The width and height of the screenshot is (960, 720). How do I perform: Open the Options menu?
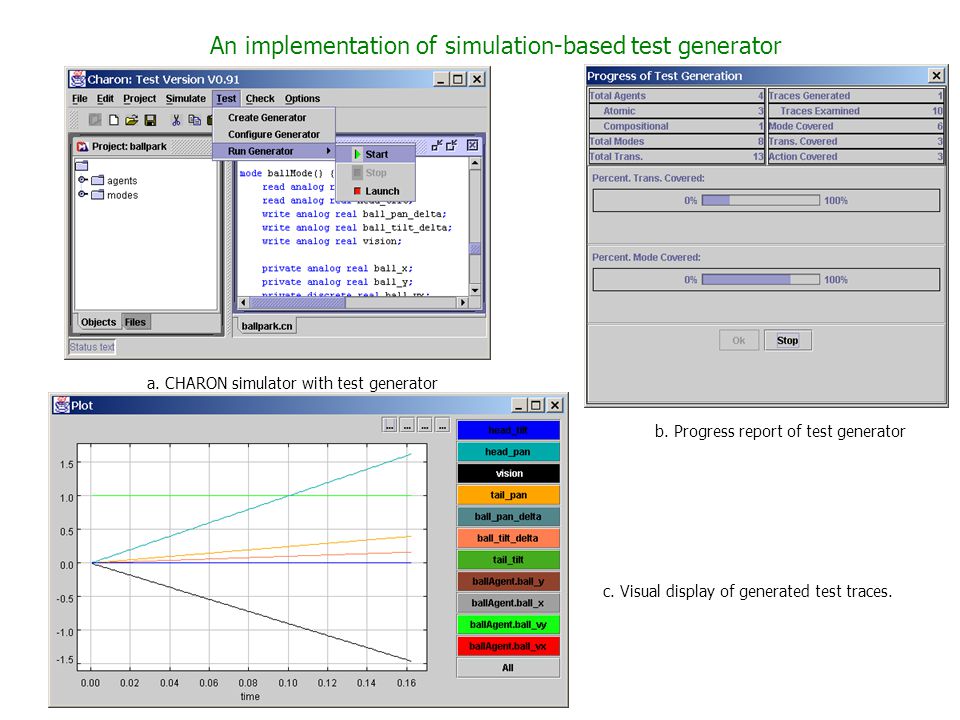point(302,99)
